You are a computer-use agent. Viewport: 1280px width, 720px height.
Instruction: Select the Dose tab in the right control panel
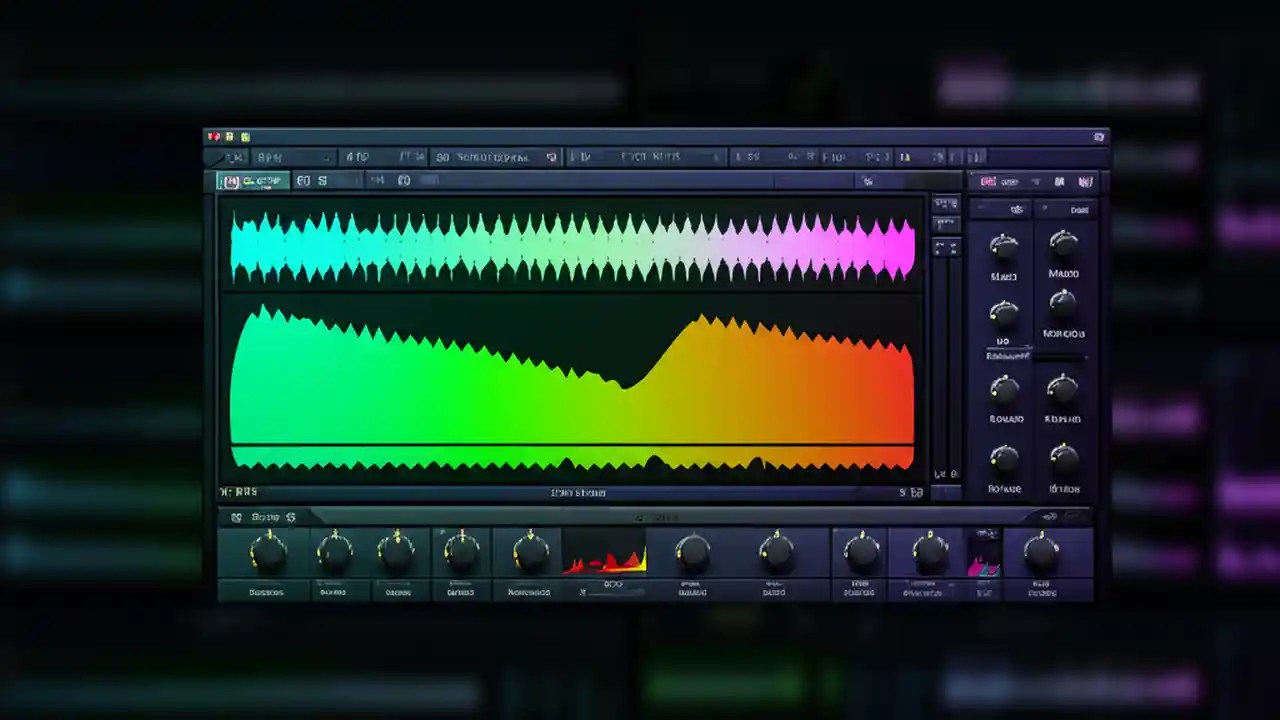click(x=1080, y=210)
